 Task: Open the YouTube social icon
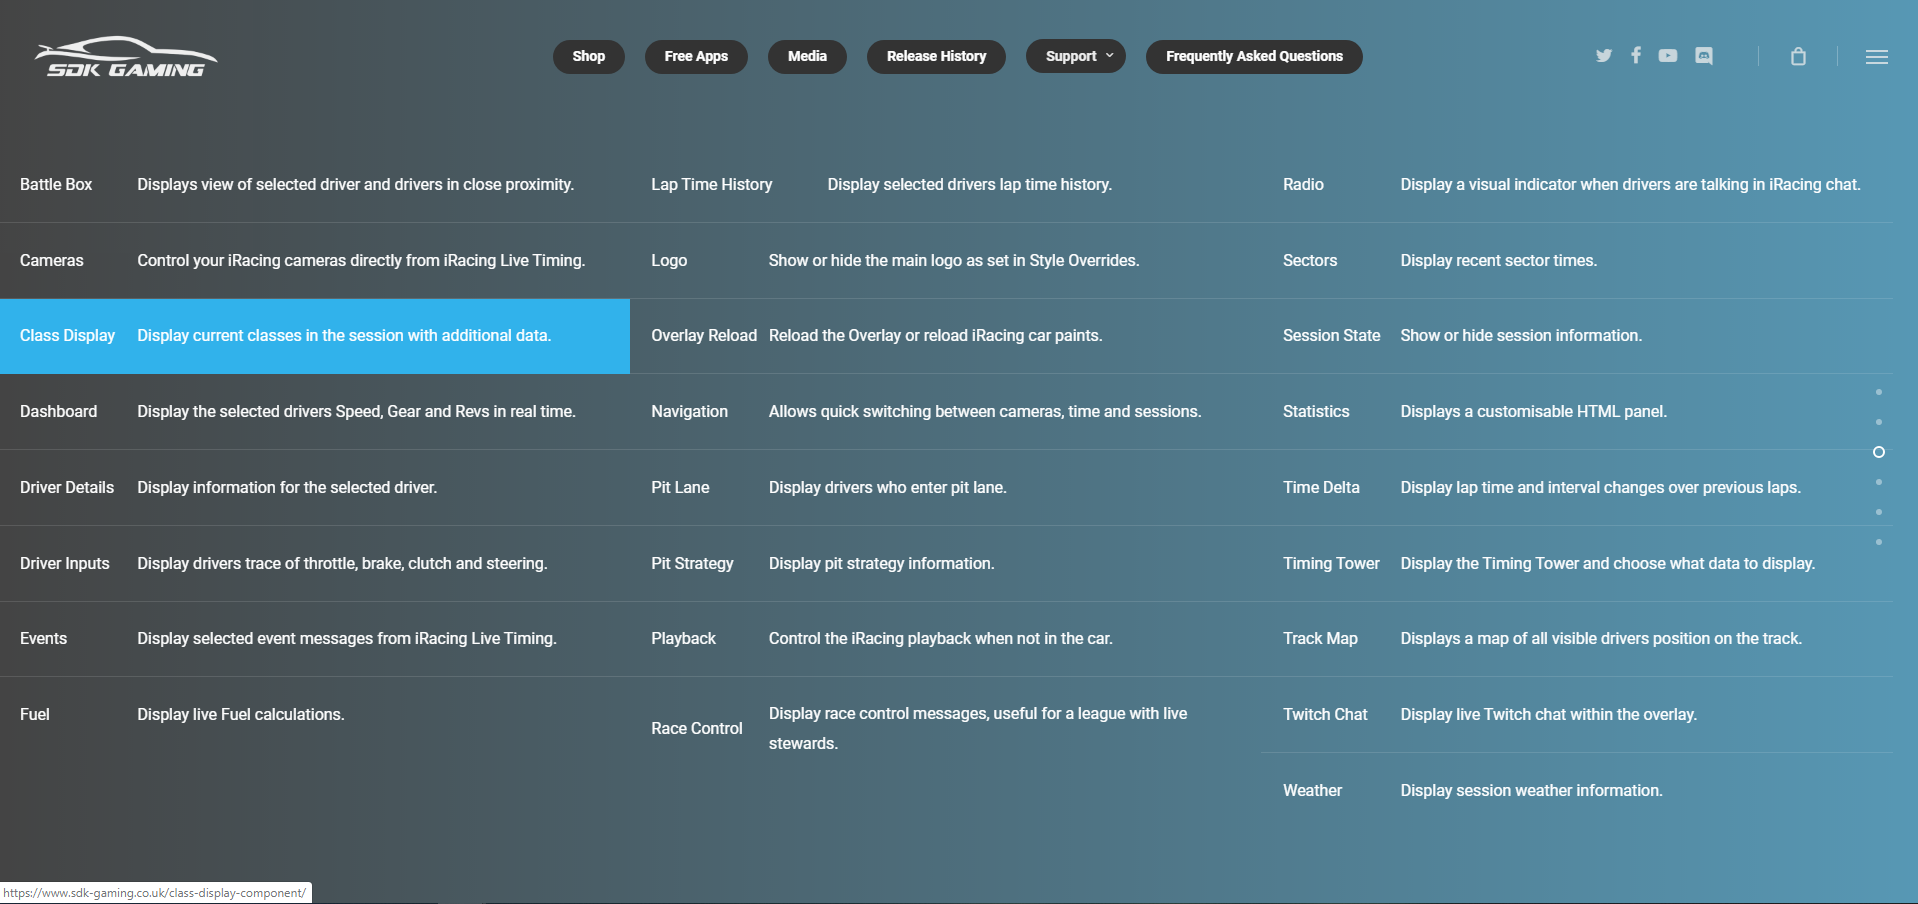pyautogui.click(x=1668, y=56)
